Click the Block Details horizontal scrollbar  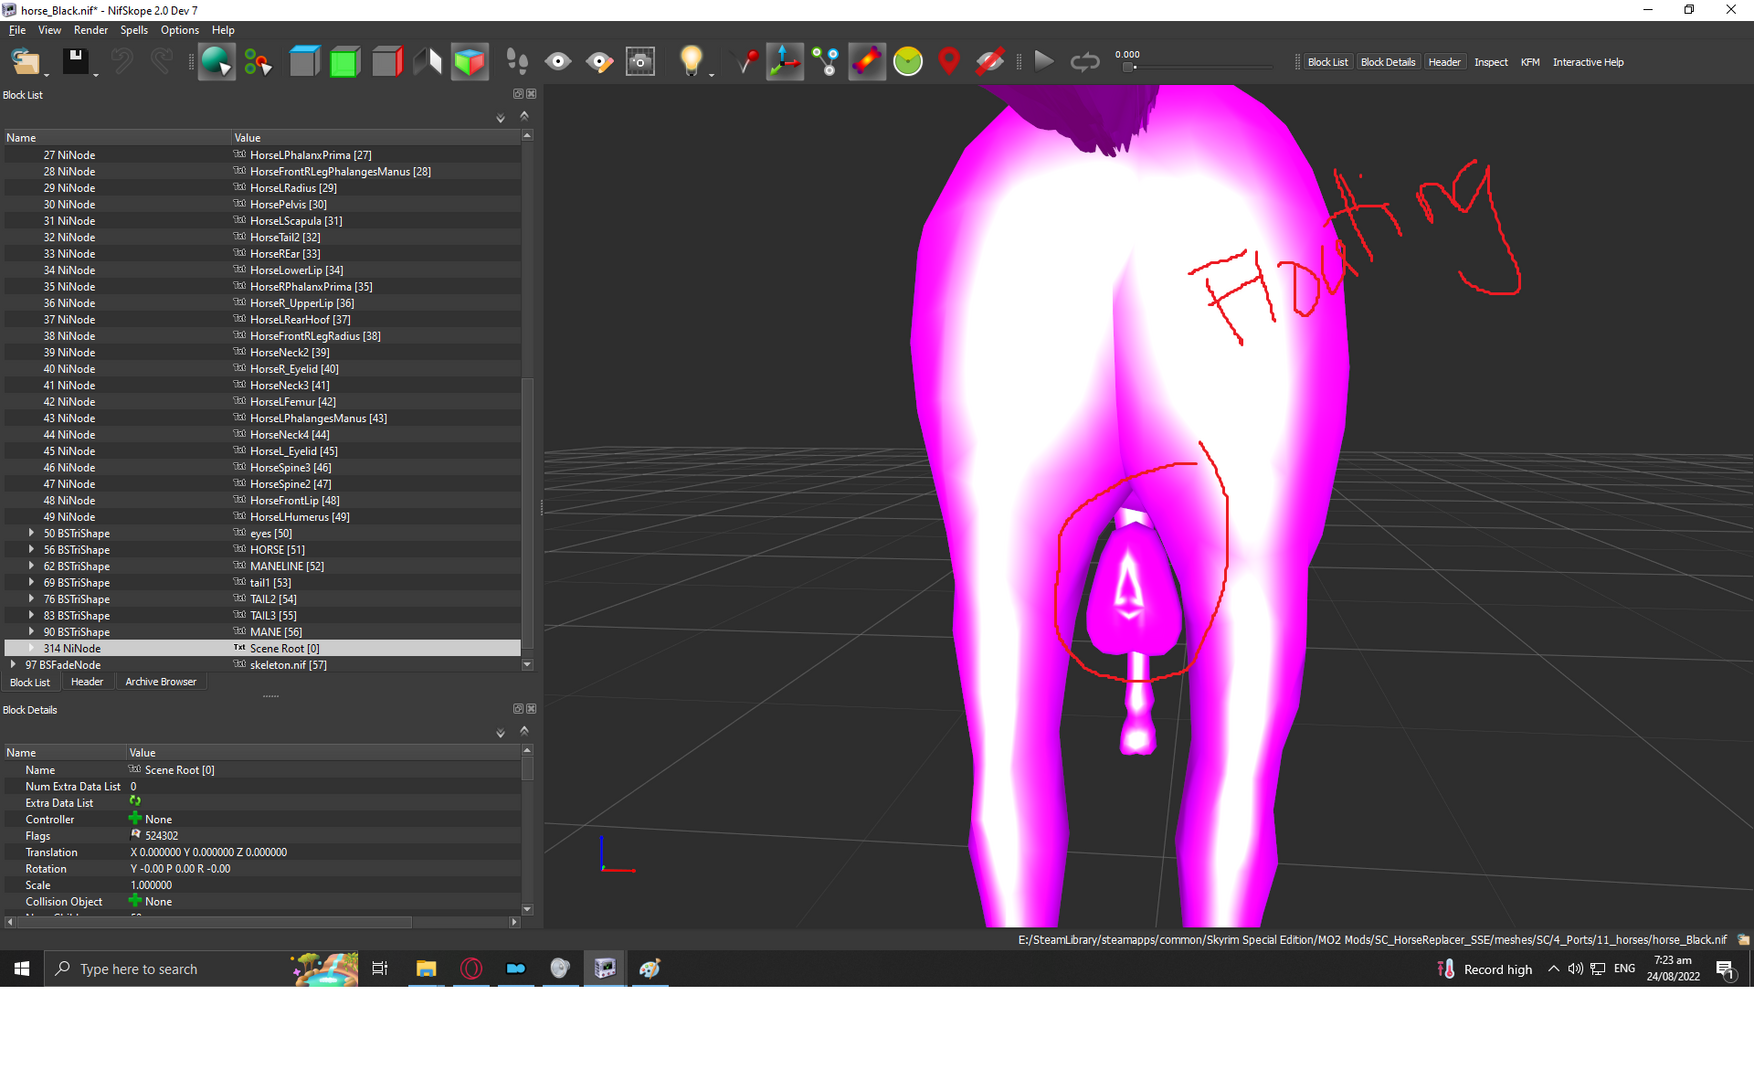click(215, 922)
